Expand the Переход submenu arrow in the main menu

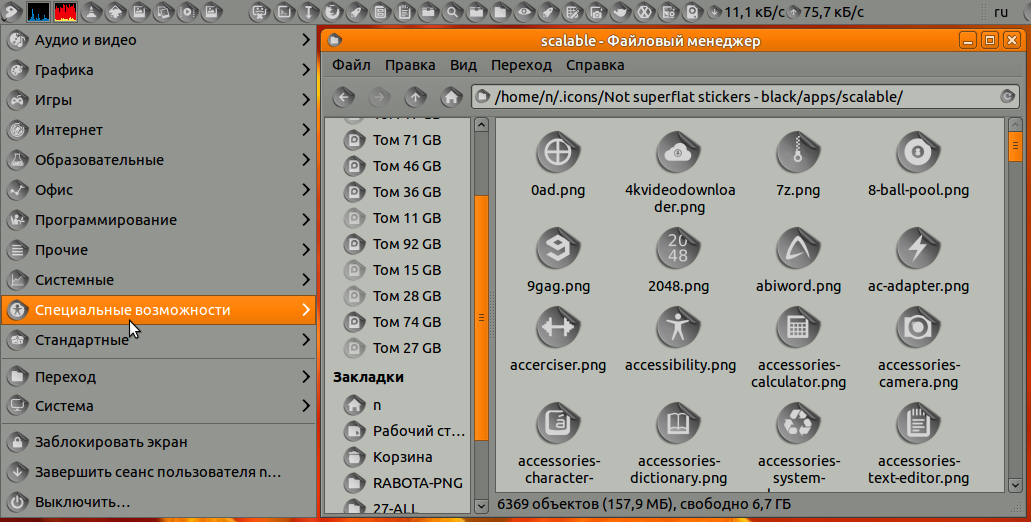pyautogui.click(x=306, y=377)
